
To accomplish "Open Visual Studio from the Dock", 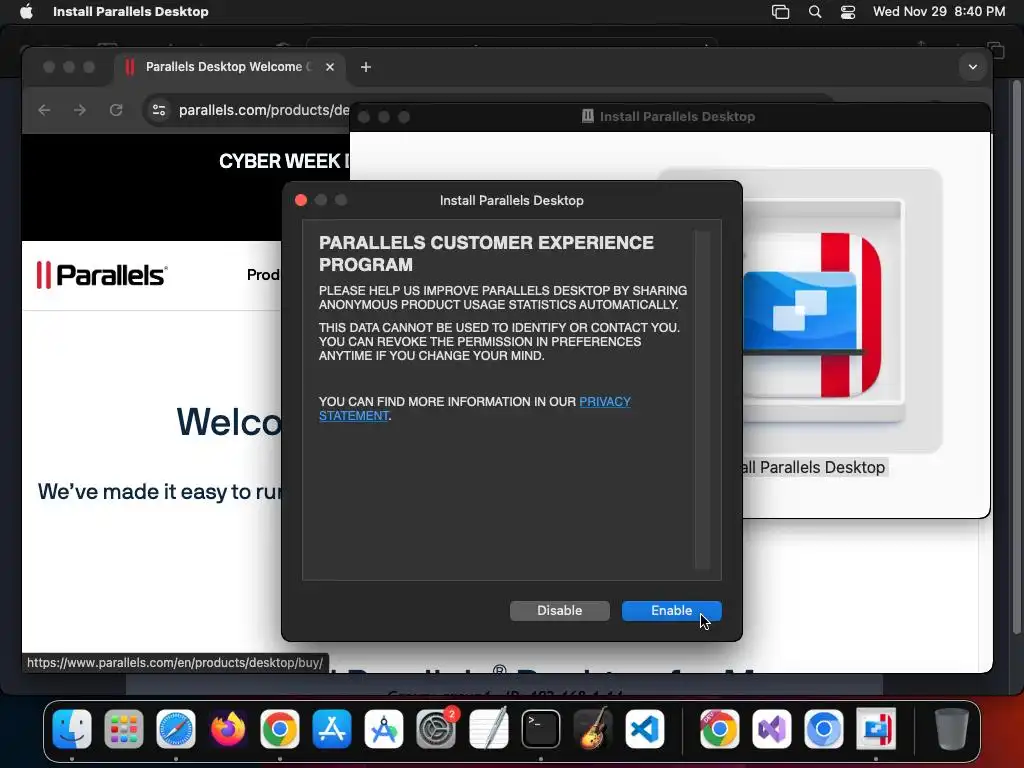I will pos(772,729).
